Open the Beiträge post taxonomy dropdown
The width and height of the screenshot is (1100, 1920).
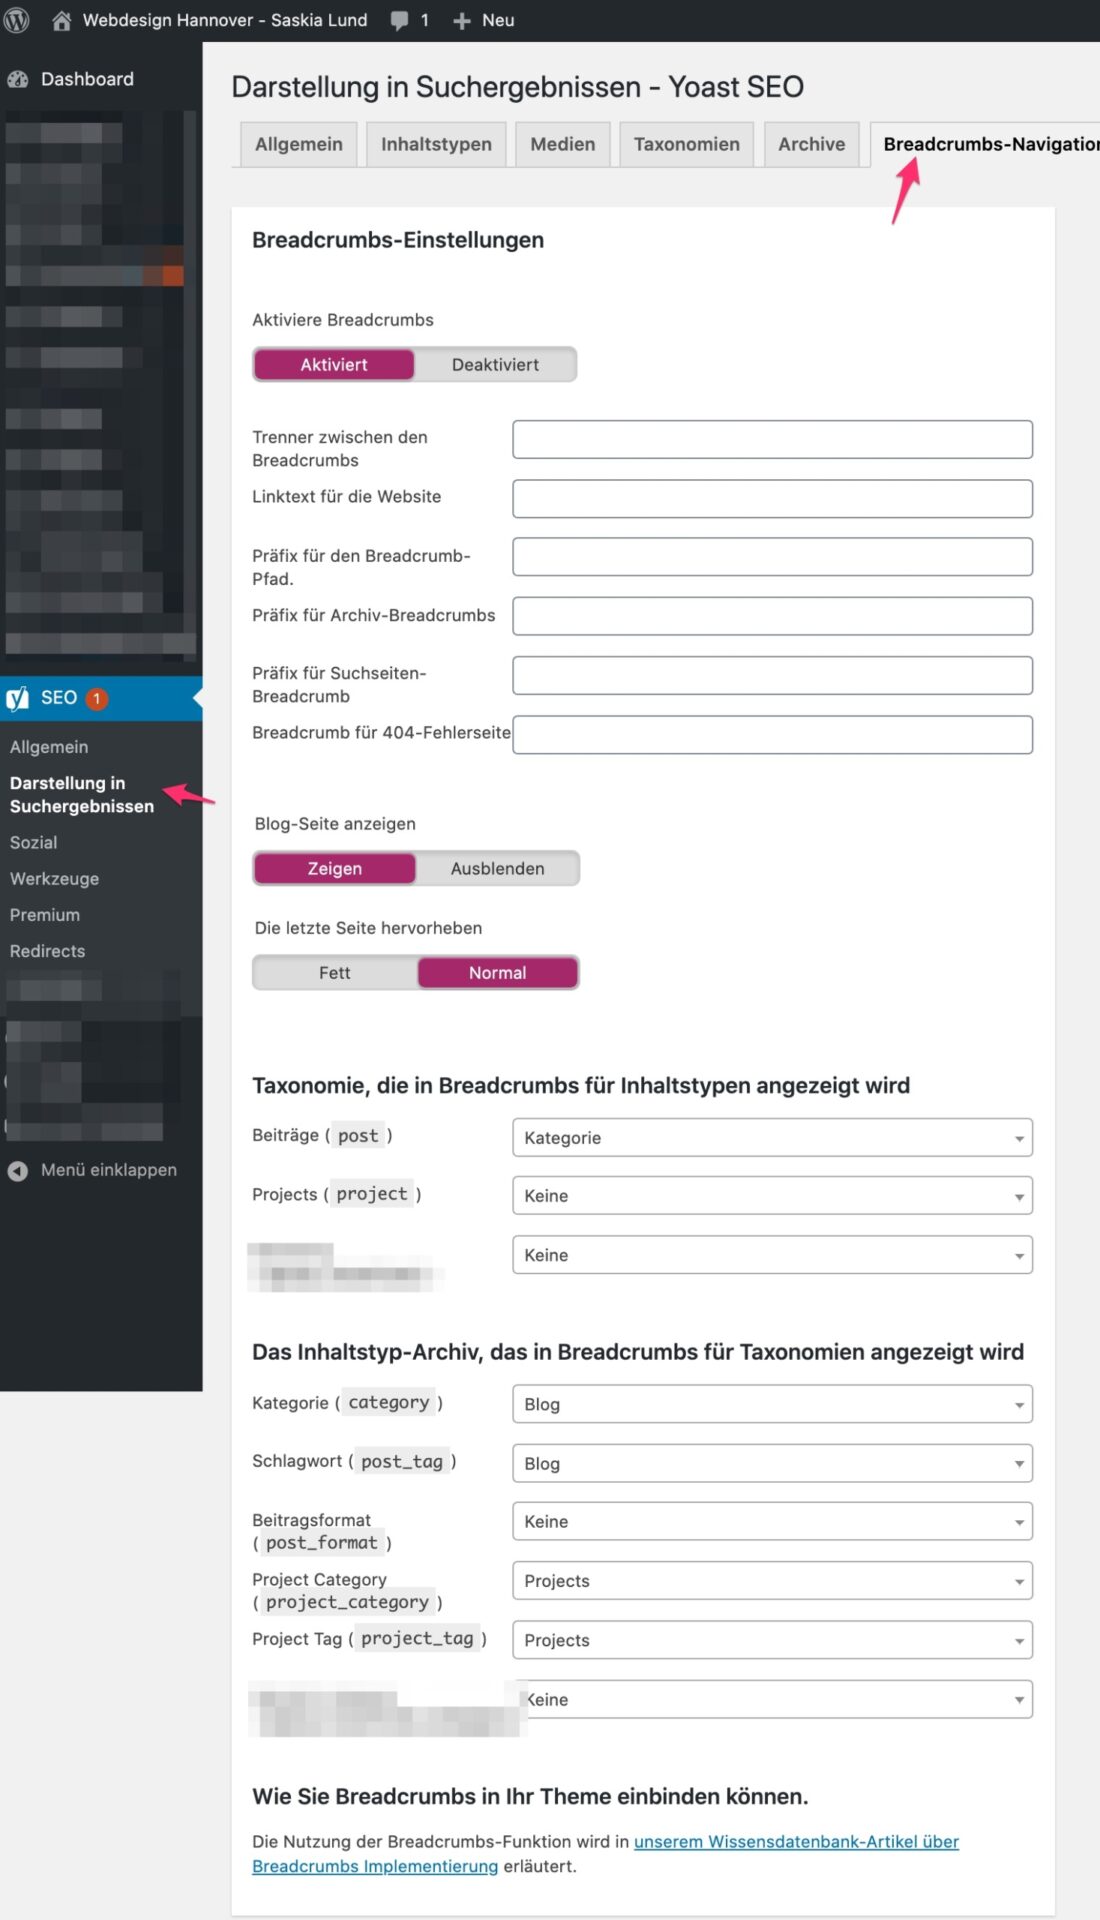coord(772,1138)
